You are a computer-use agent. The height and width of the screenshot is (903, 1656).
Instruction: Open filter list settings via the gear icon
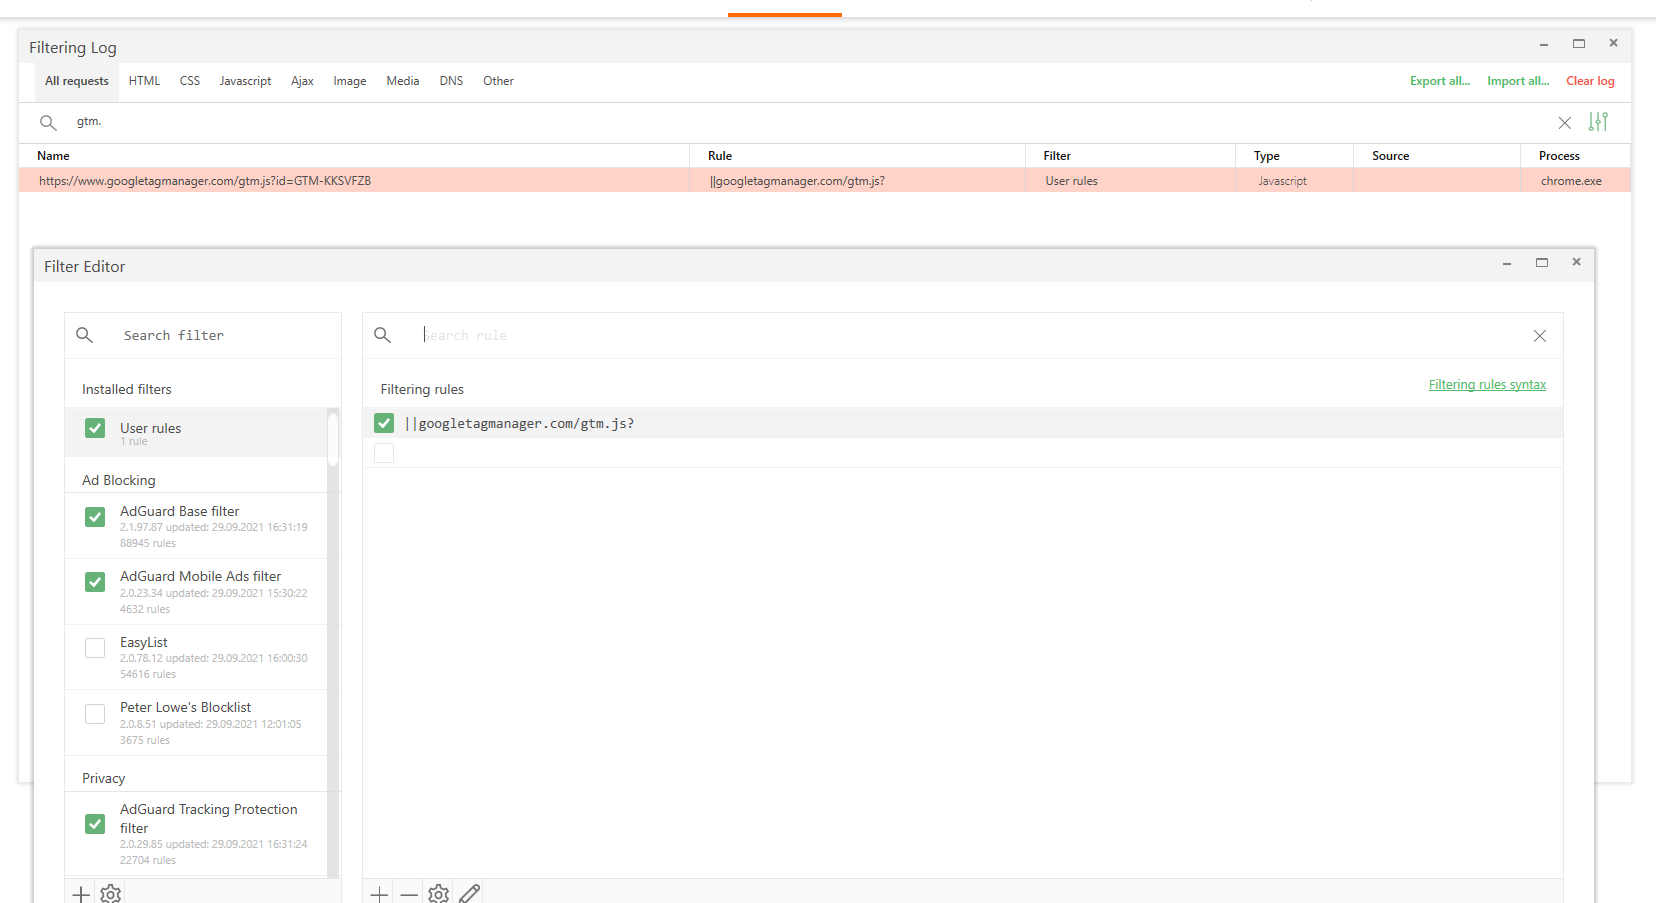(110, 893)
